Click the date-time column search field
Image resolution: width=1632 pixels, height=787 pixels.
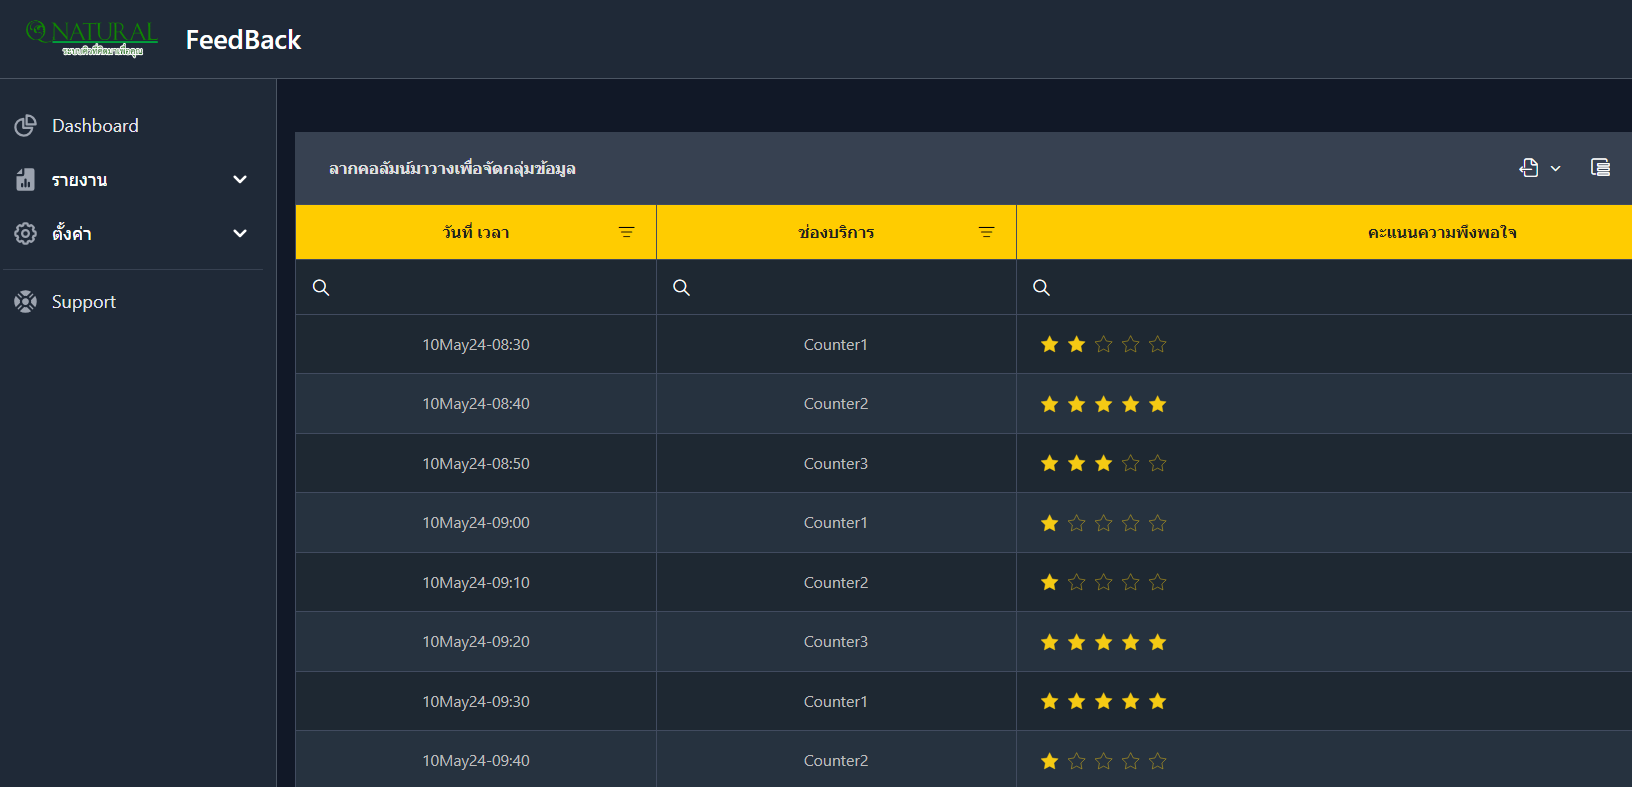click(x=490, y=288)
